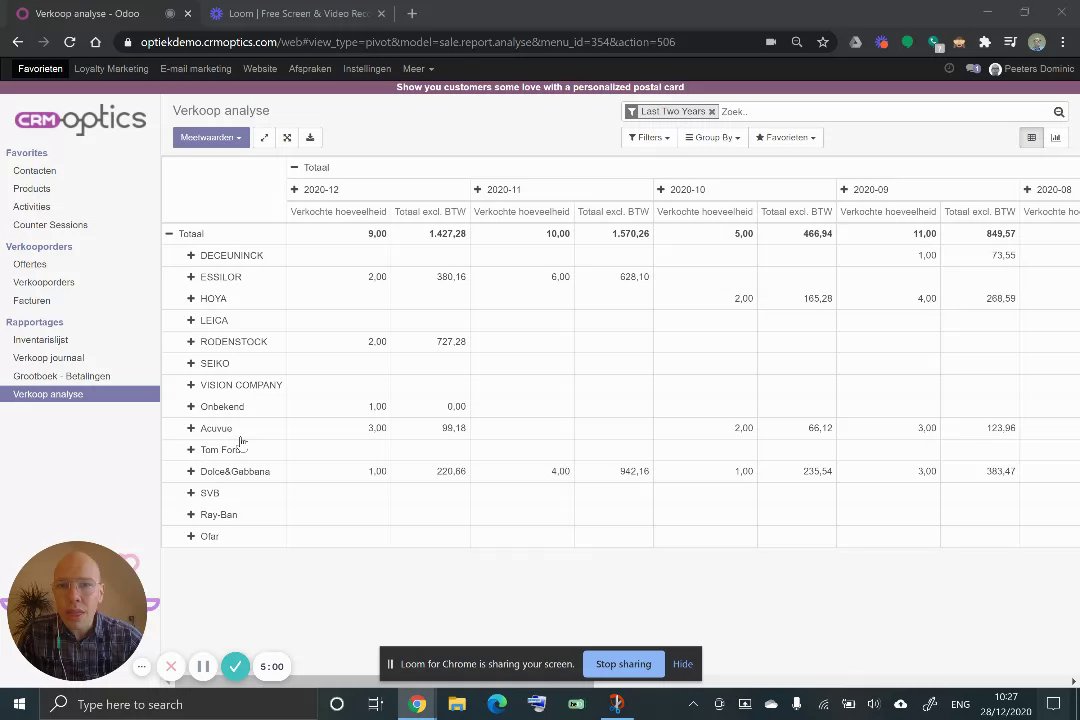The image size is (1080, 720).
Task: Open the Group By dropdown
Action: click(x=713, y=138)
